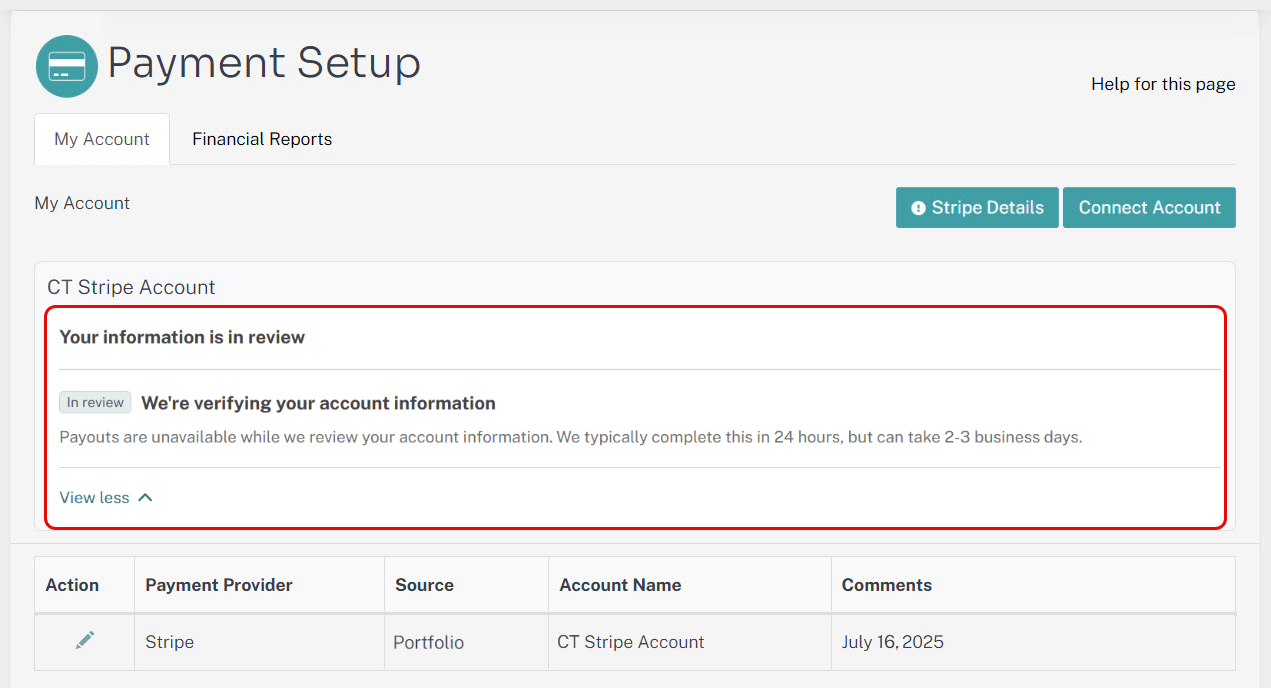Click CT Stripe Account table cell
The image size is (1271, 688).
point(690,642)
